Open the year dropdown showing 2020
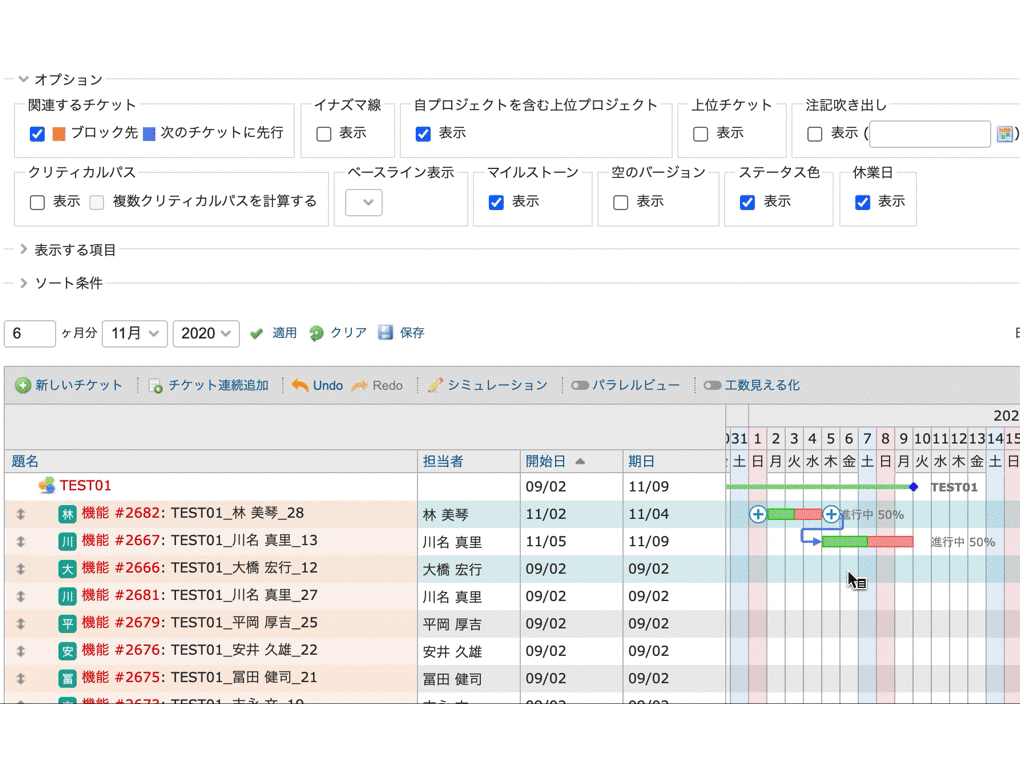The image size is (1020, 765). click(x=206, y=334)
